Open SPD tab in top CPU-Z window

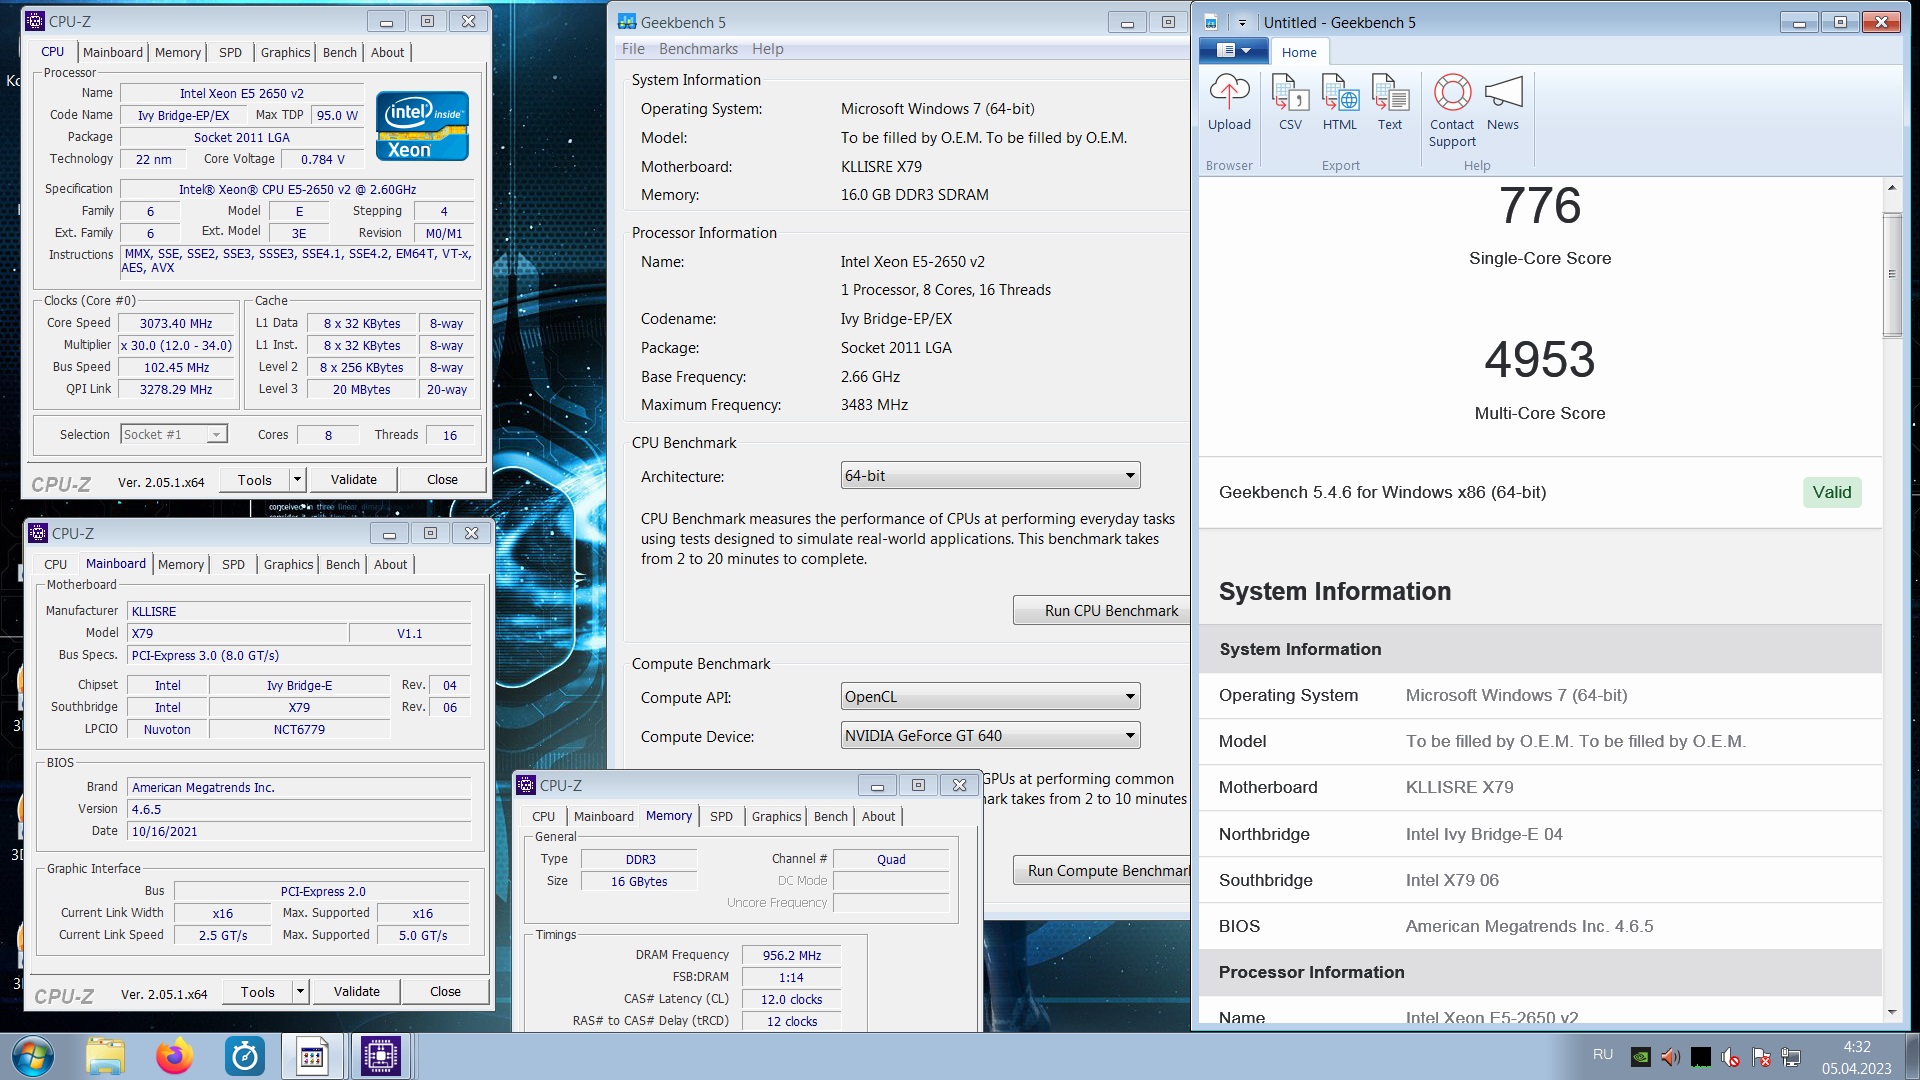click(230, 52)
